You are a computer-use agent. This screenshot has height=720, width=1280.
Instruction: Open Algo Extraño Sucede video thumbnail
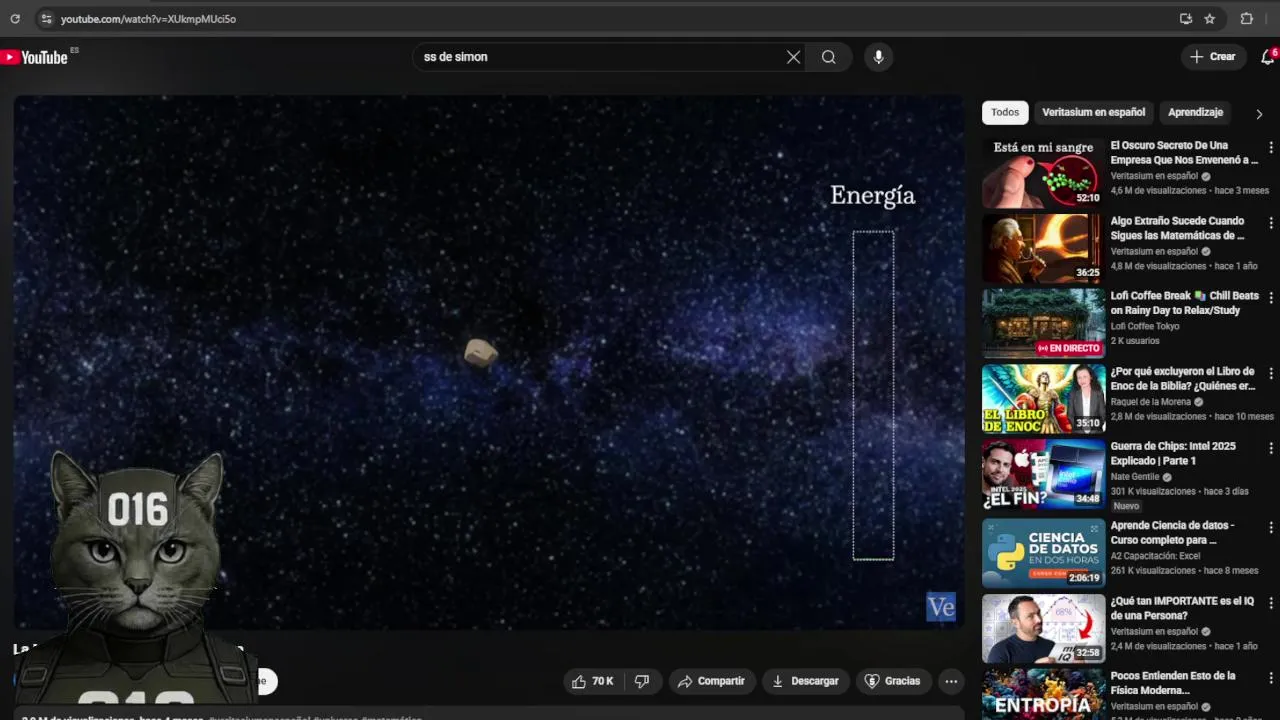tap(1043, 248)
